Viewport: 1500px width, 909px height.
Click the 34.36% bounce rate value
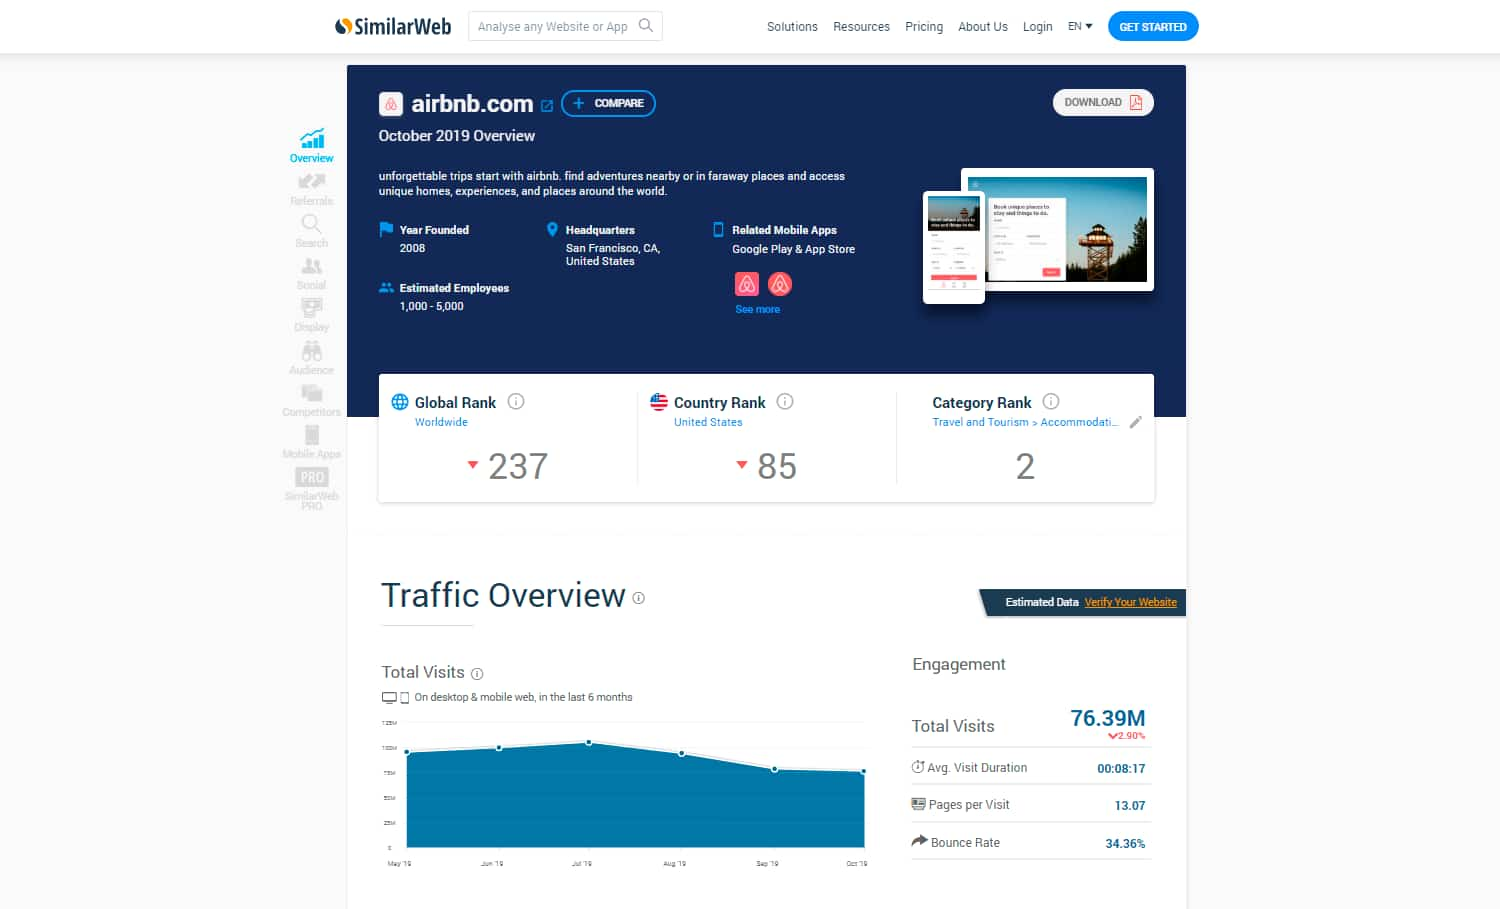(1125, 843)
